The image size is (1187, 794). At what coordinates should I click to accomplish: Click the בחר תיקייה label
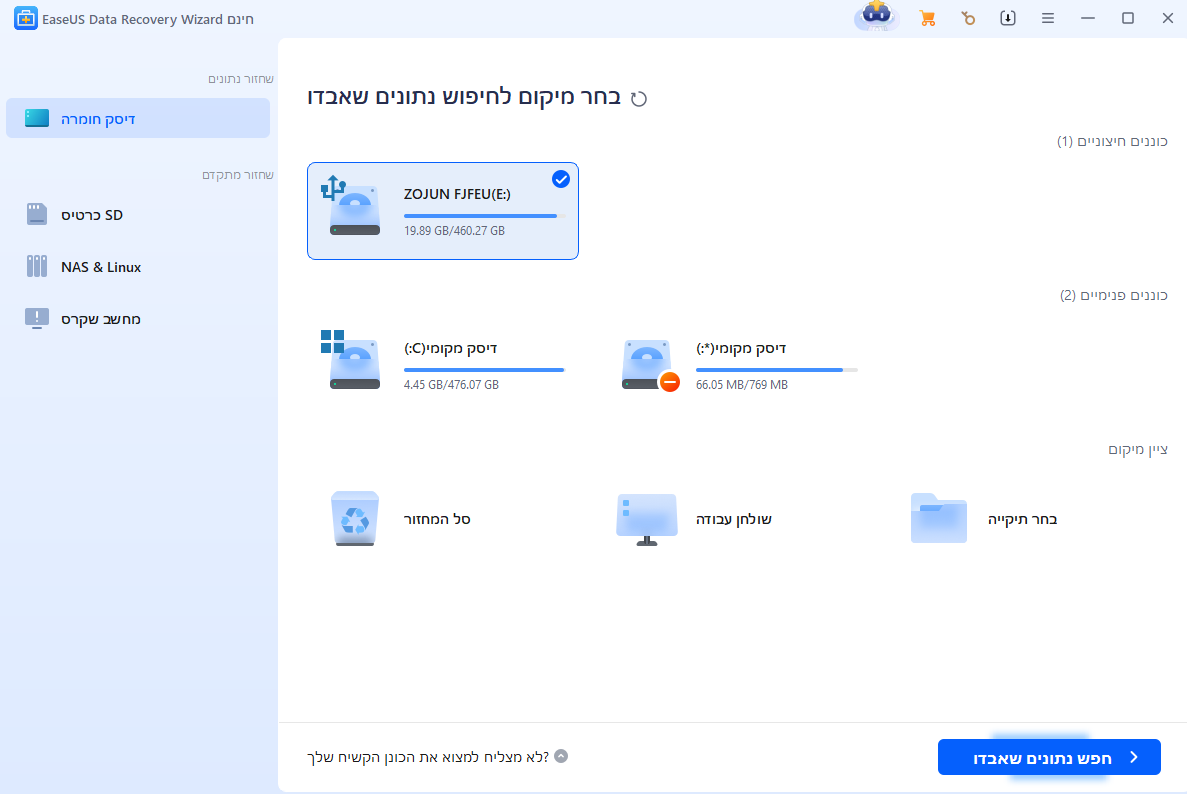point(1022,519)
